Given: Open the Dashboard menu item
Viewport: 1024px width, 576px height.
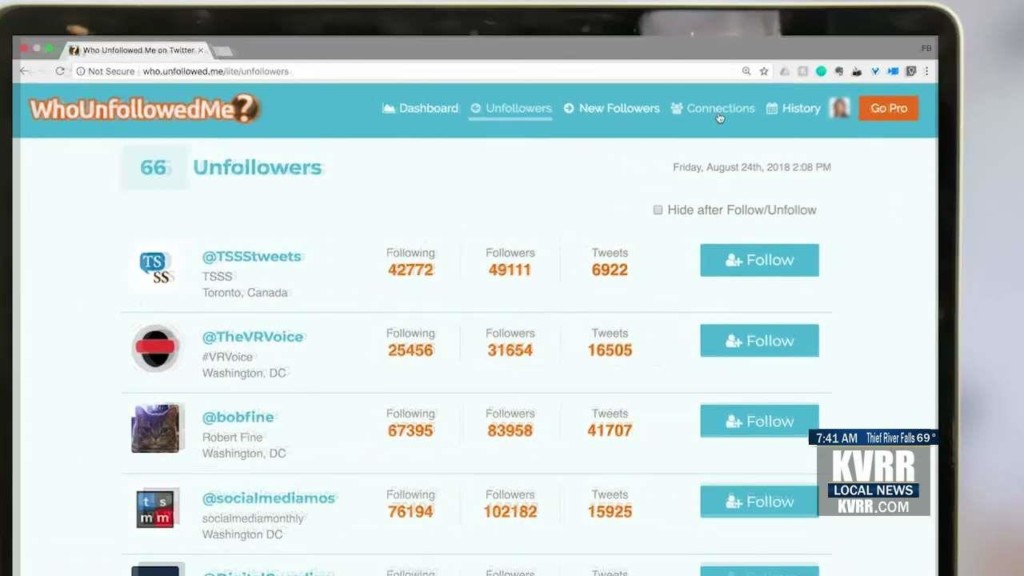Looking at the screenshot, I should (x=421, y=108).
